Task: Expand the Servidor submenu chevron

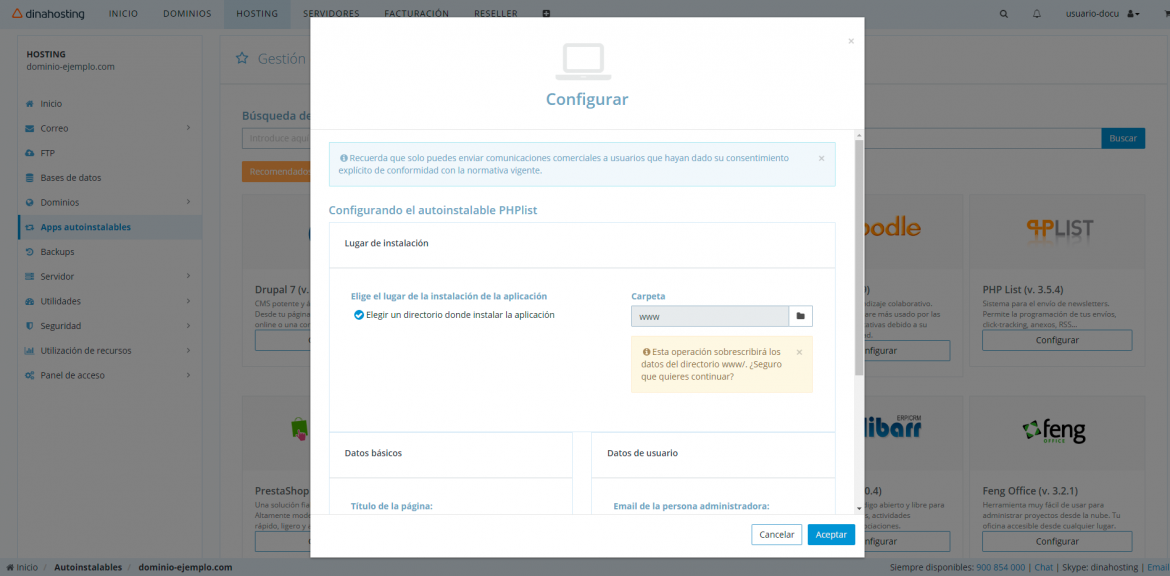Action: click(188, 275)
